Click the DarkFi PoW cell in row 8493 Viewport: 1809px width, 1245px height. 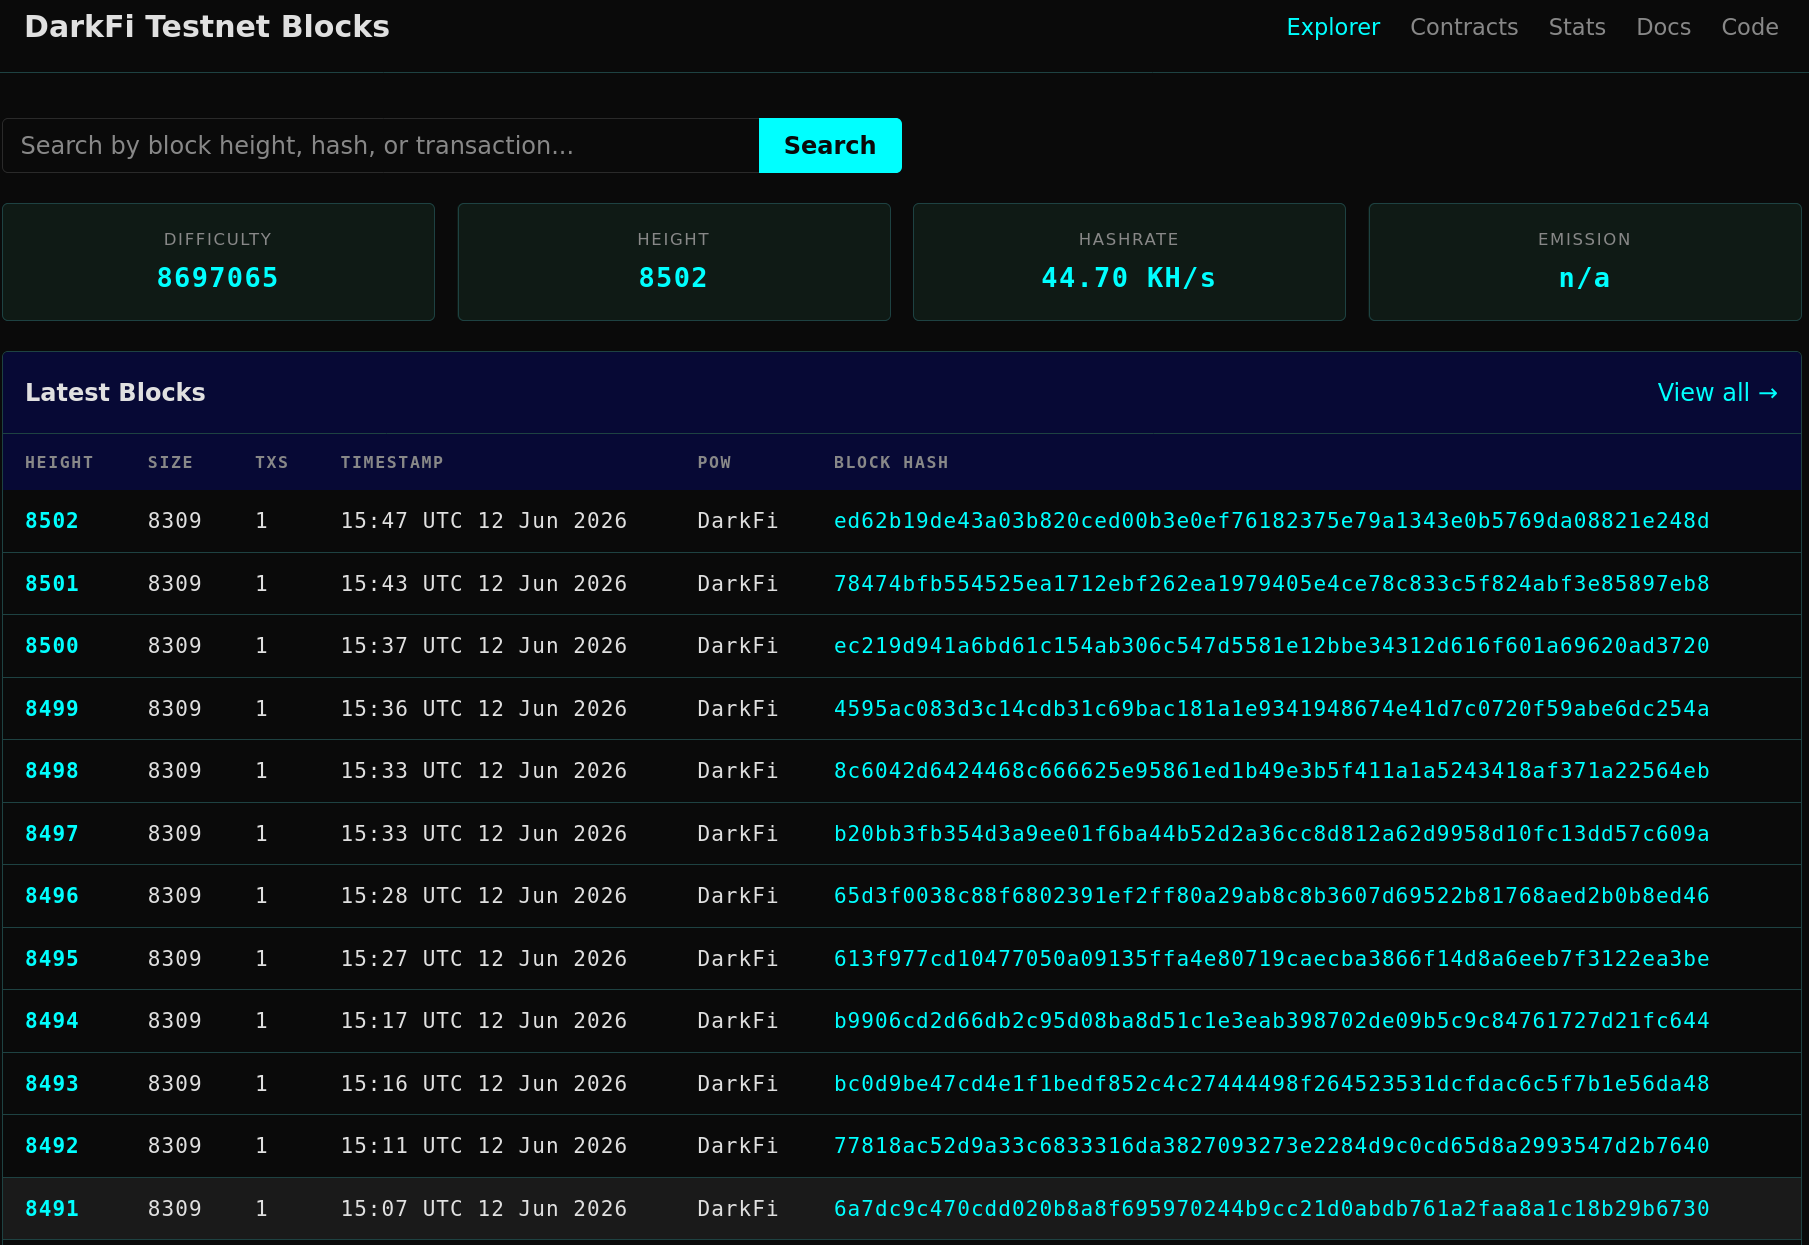[x=738, y=1084]
